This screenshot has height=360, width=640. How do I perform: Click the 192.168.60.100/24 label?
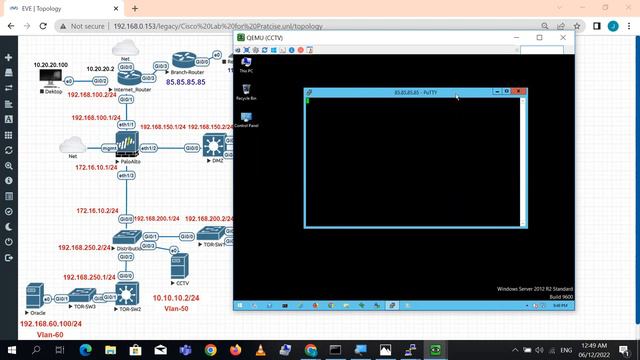[51, 324]
